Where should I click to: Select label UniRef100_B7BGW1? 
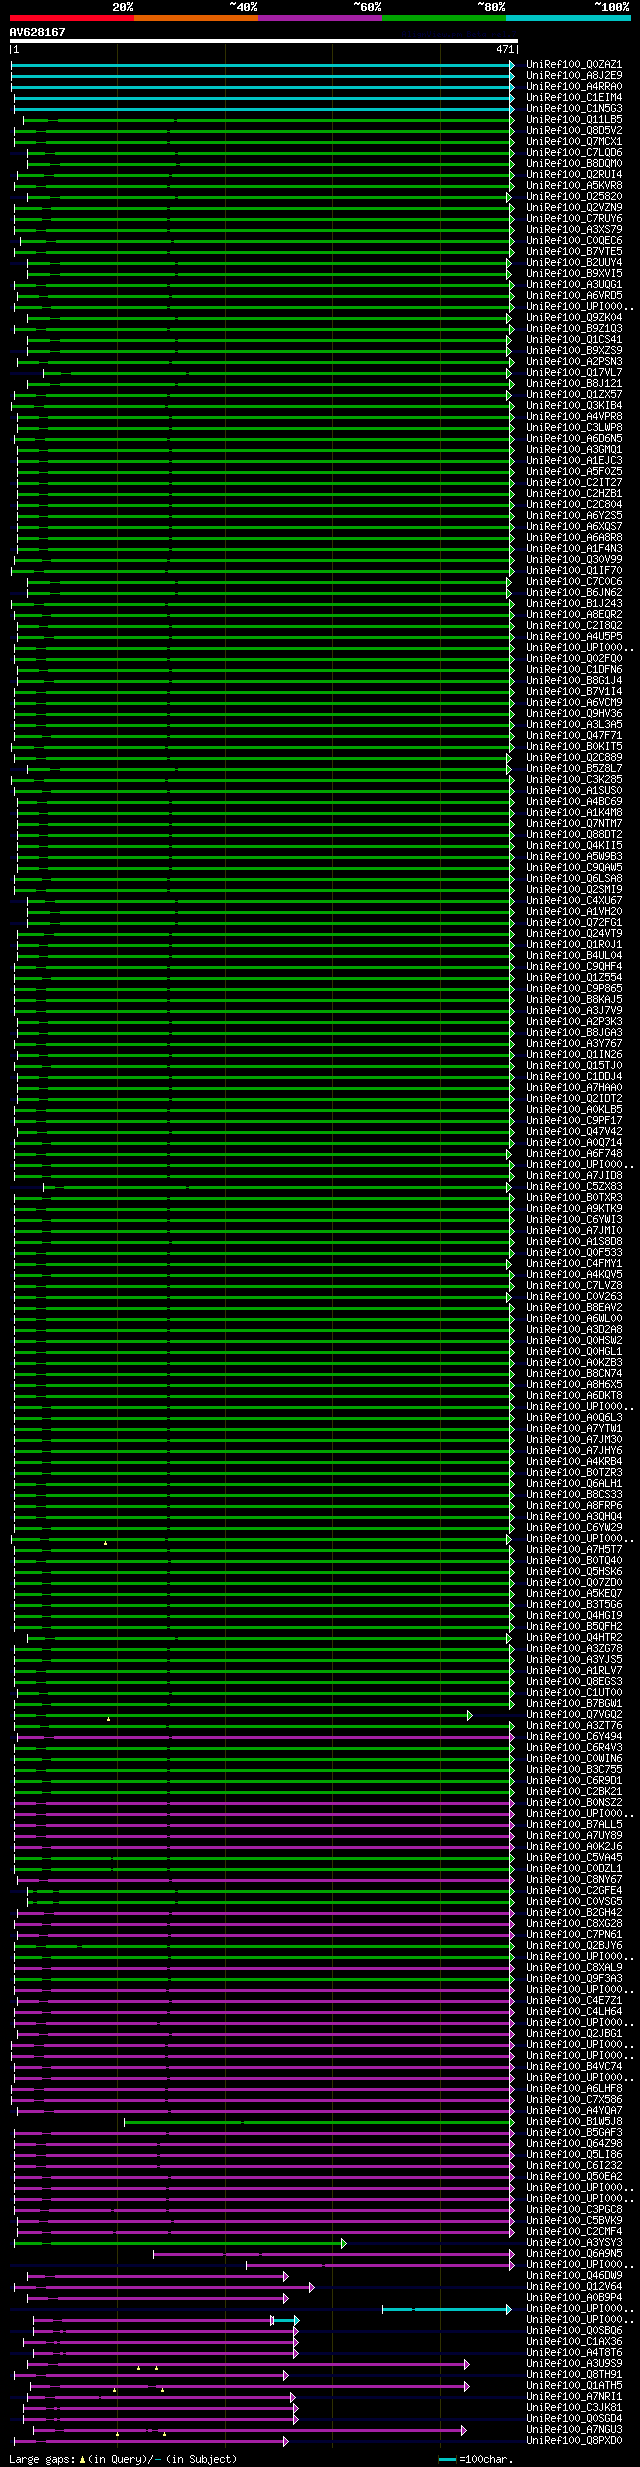pyautogui.click(x=574, y=1704)
